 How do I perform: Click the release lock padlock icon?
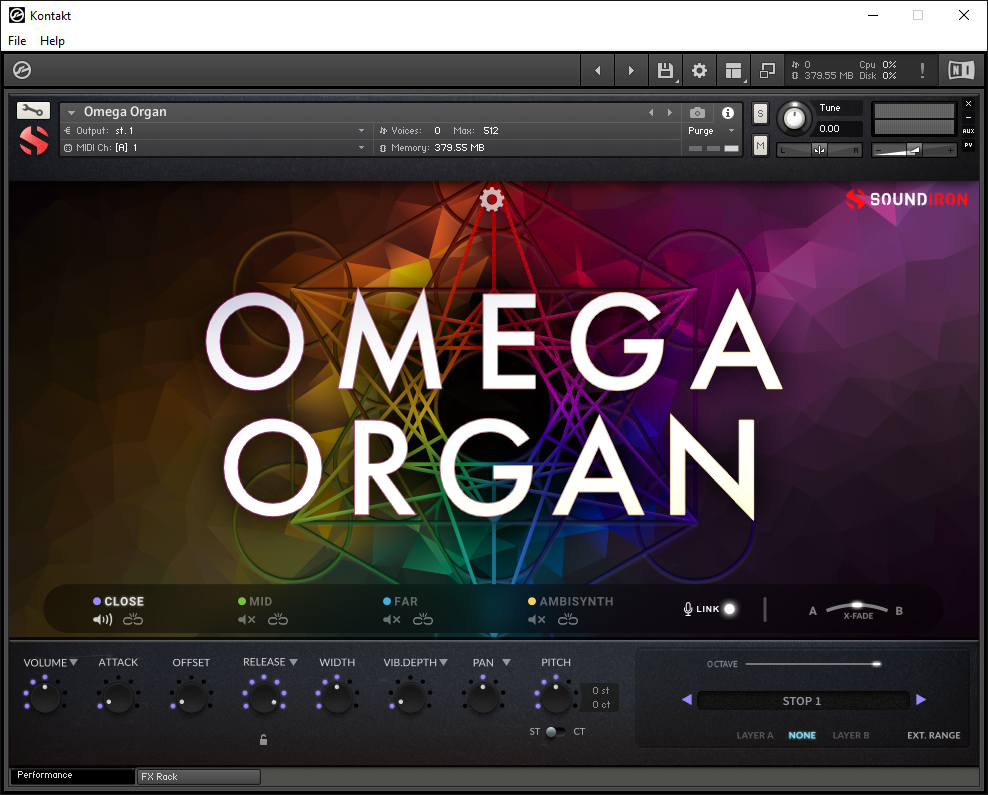click(x=263, y=740)
